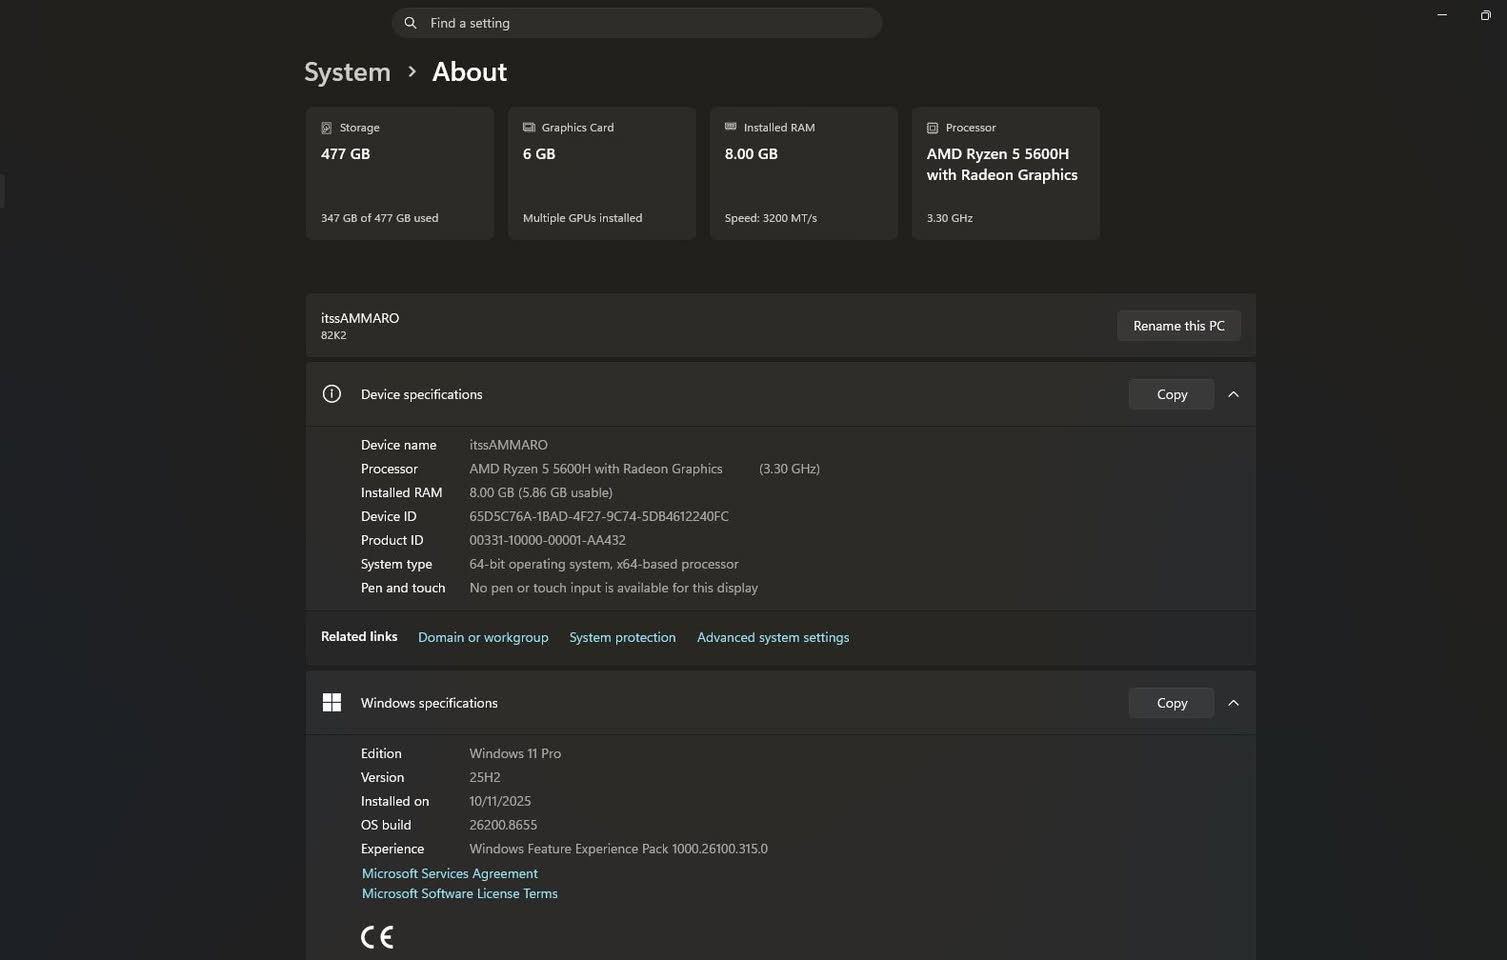Click the Find a setting field
The height and width of the screenshot is (960, 1507).
click(637, 23)
